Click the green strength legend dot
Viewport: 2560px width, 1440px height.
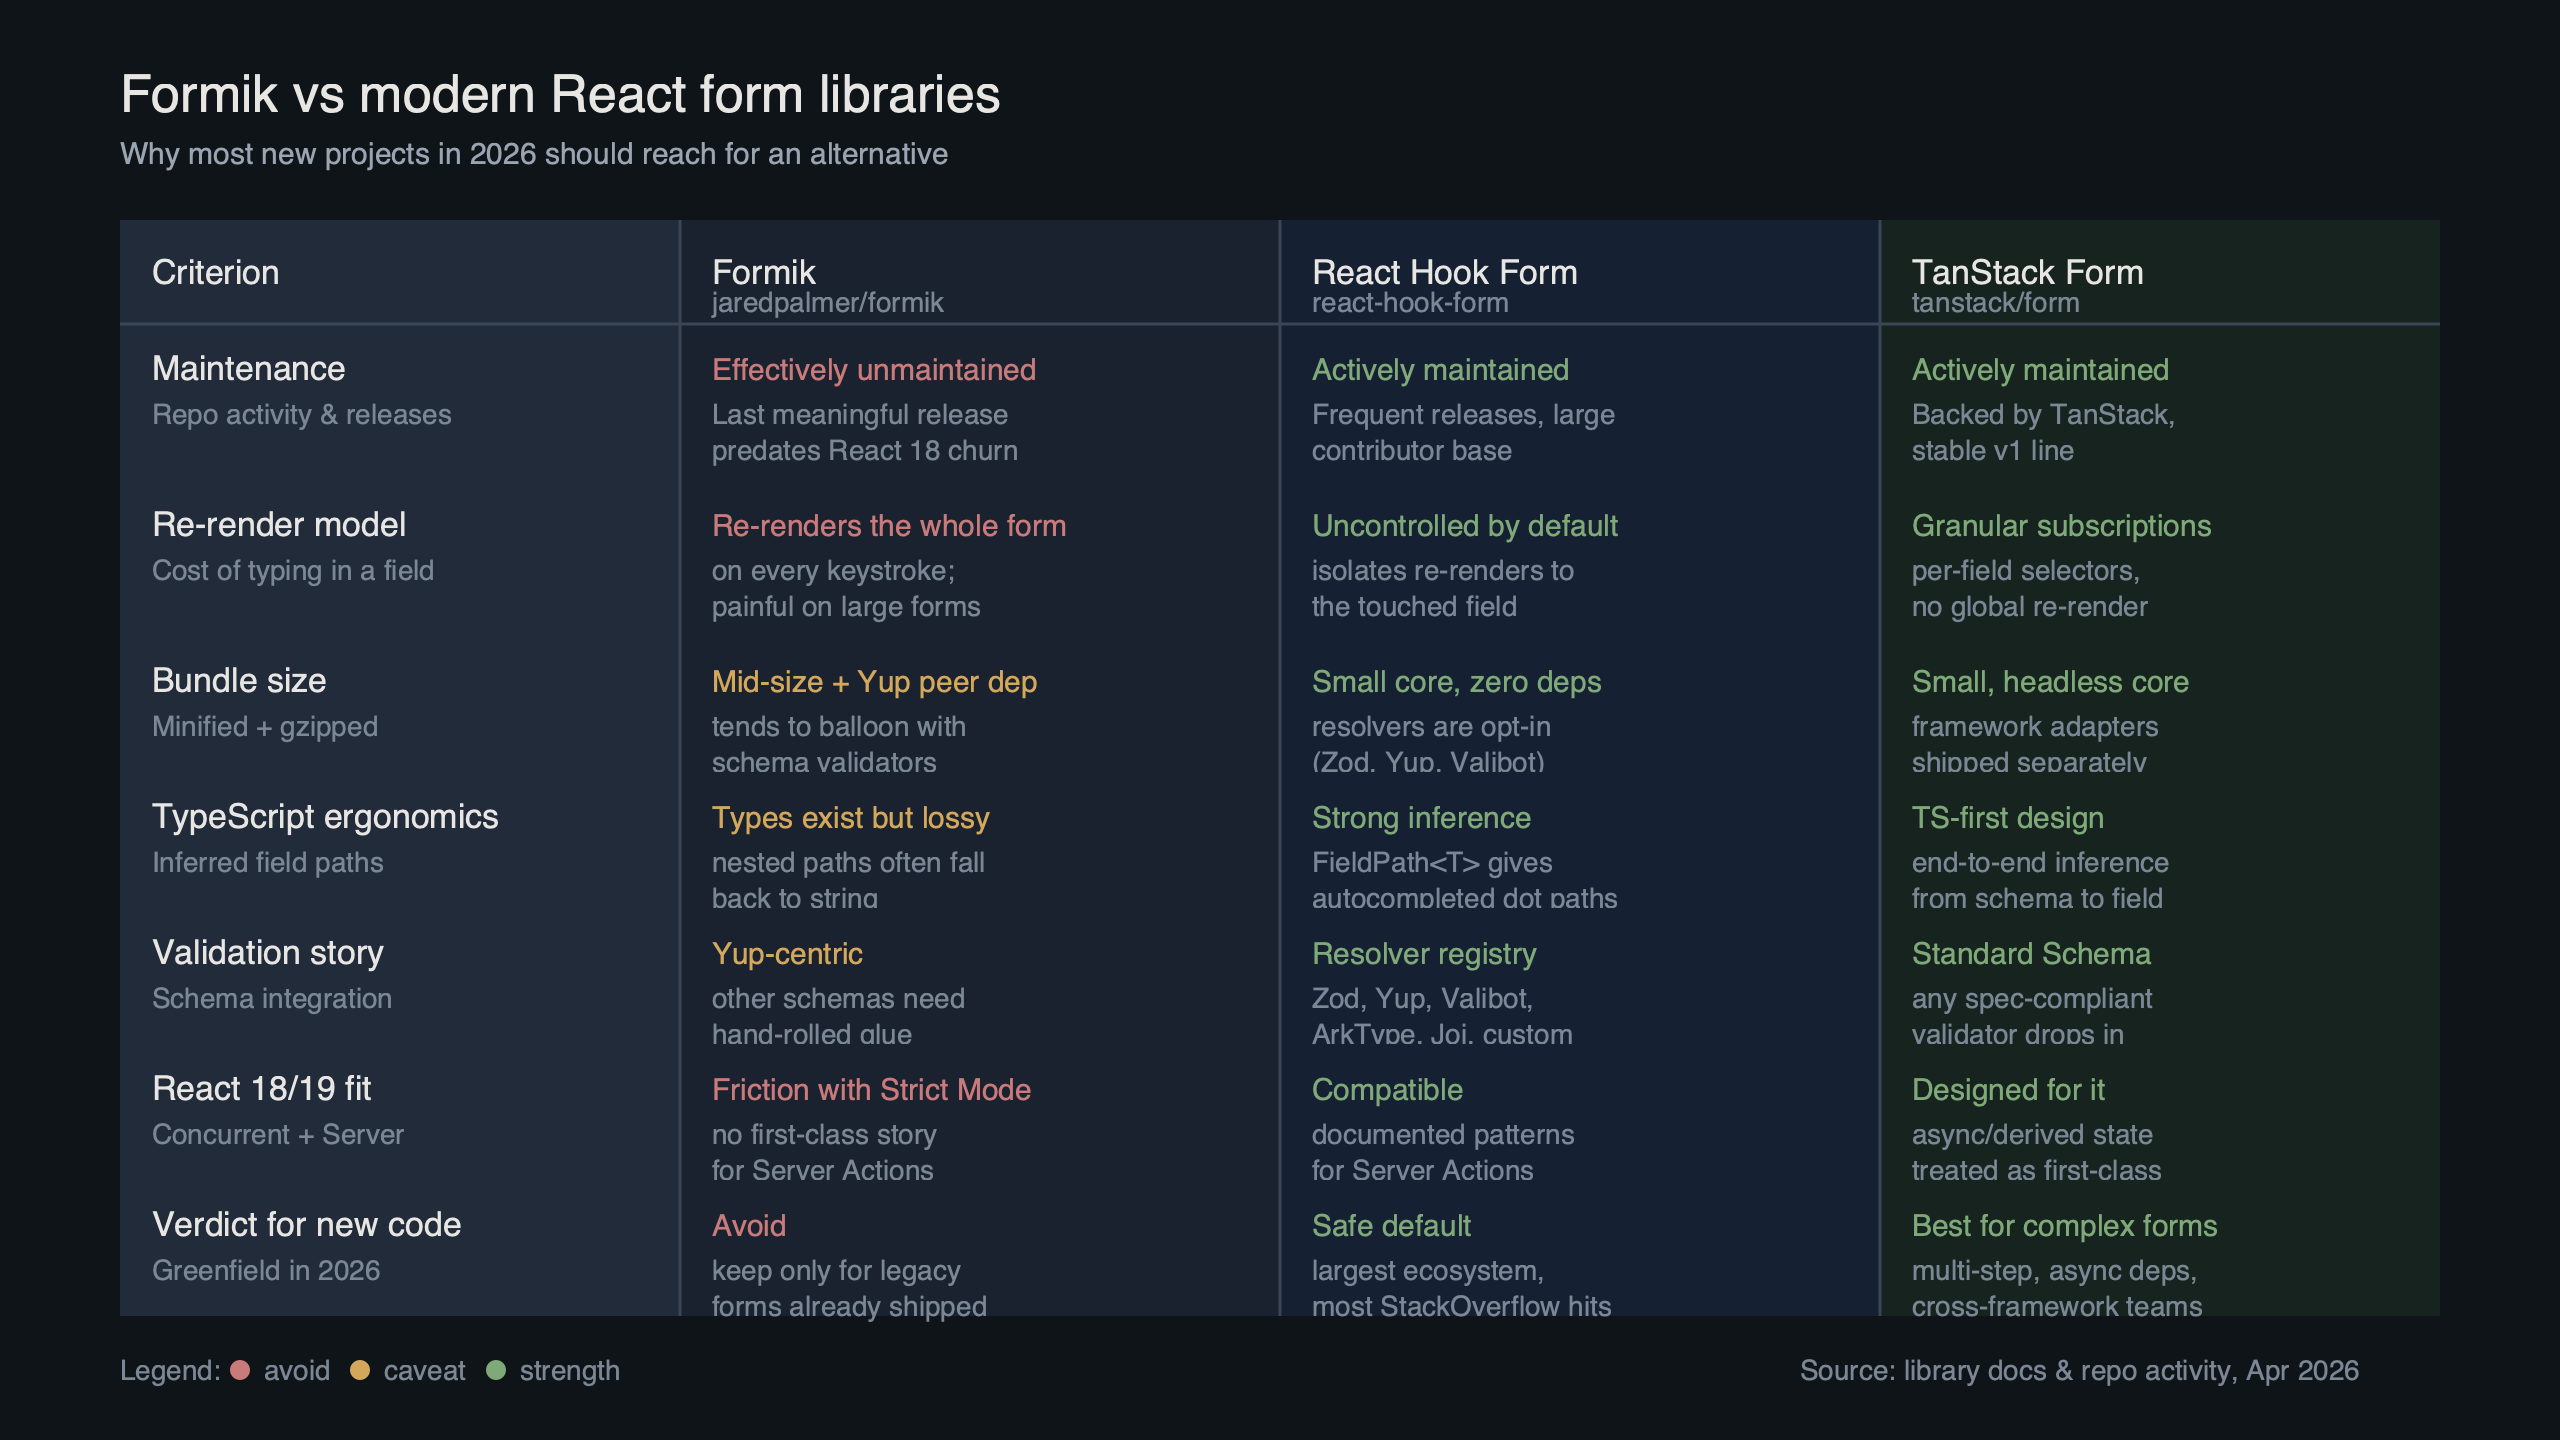coord(496,1370)
